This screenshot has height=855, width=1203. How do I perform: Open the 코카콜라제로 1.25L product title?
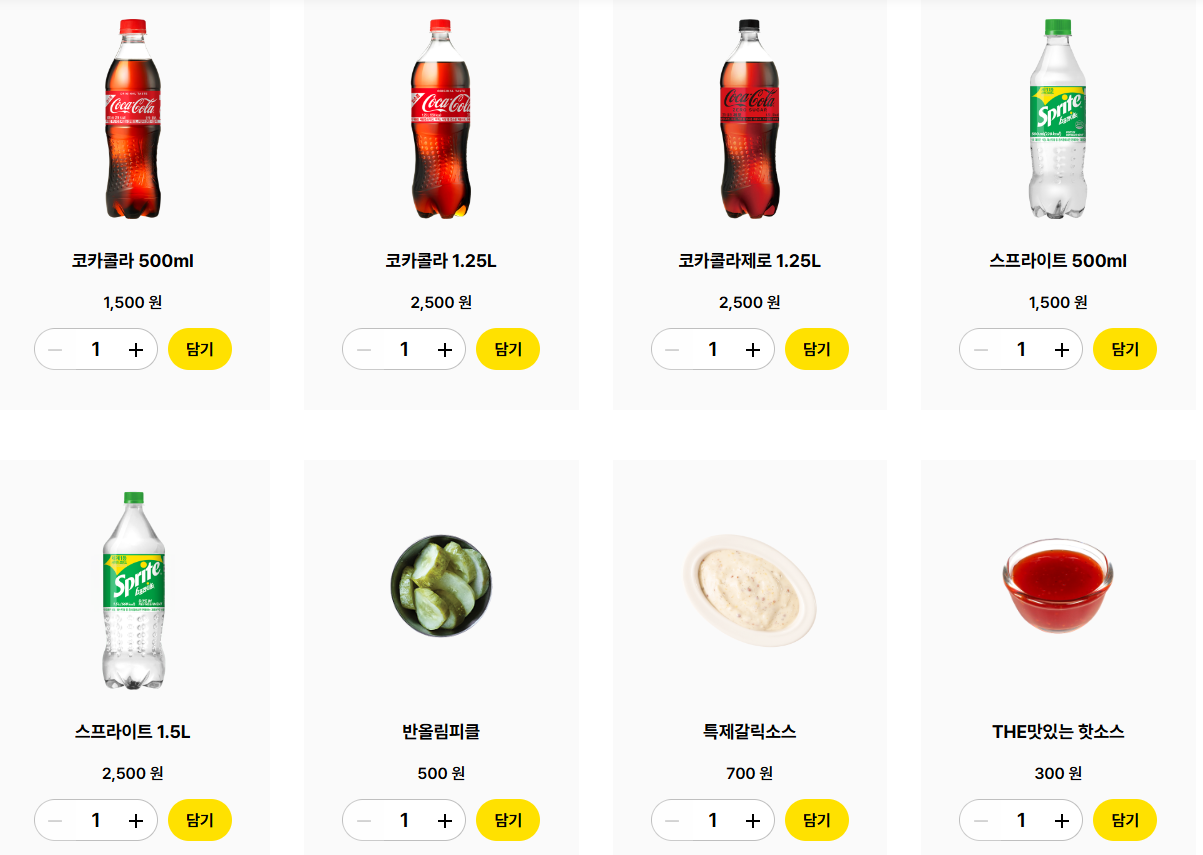(750, 261)
